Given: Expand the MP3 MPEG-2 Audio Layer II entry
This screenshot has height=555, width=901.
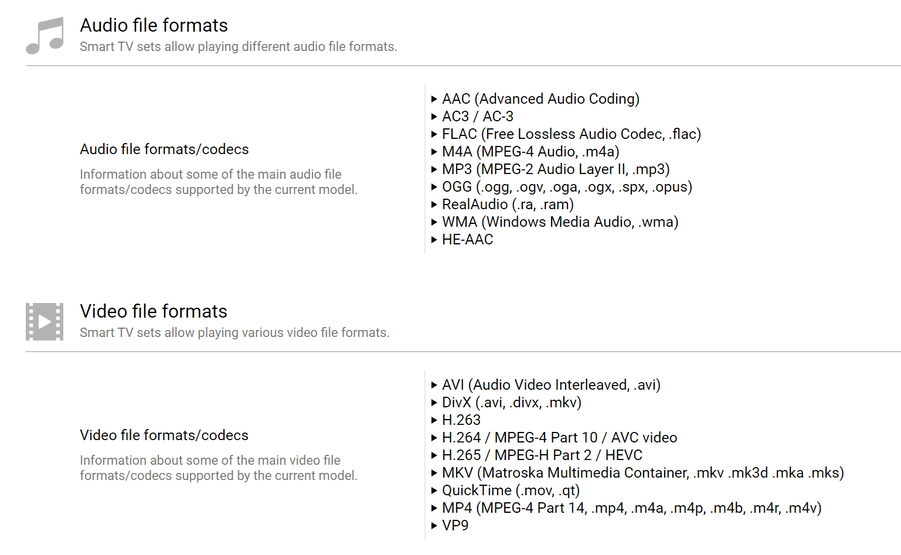Looking at the screenshot, I should 555,169.
